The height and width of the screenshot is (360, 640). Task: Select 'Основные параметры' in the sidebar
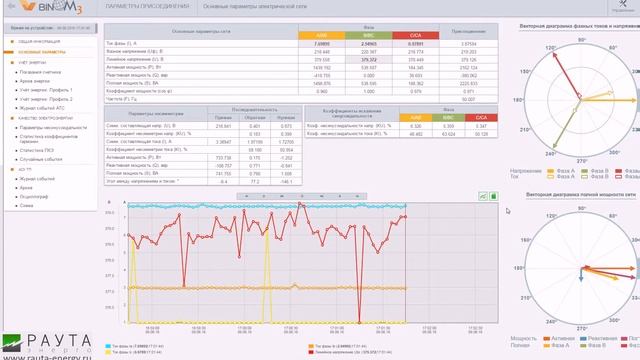click(42, 52)
